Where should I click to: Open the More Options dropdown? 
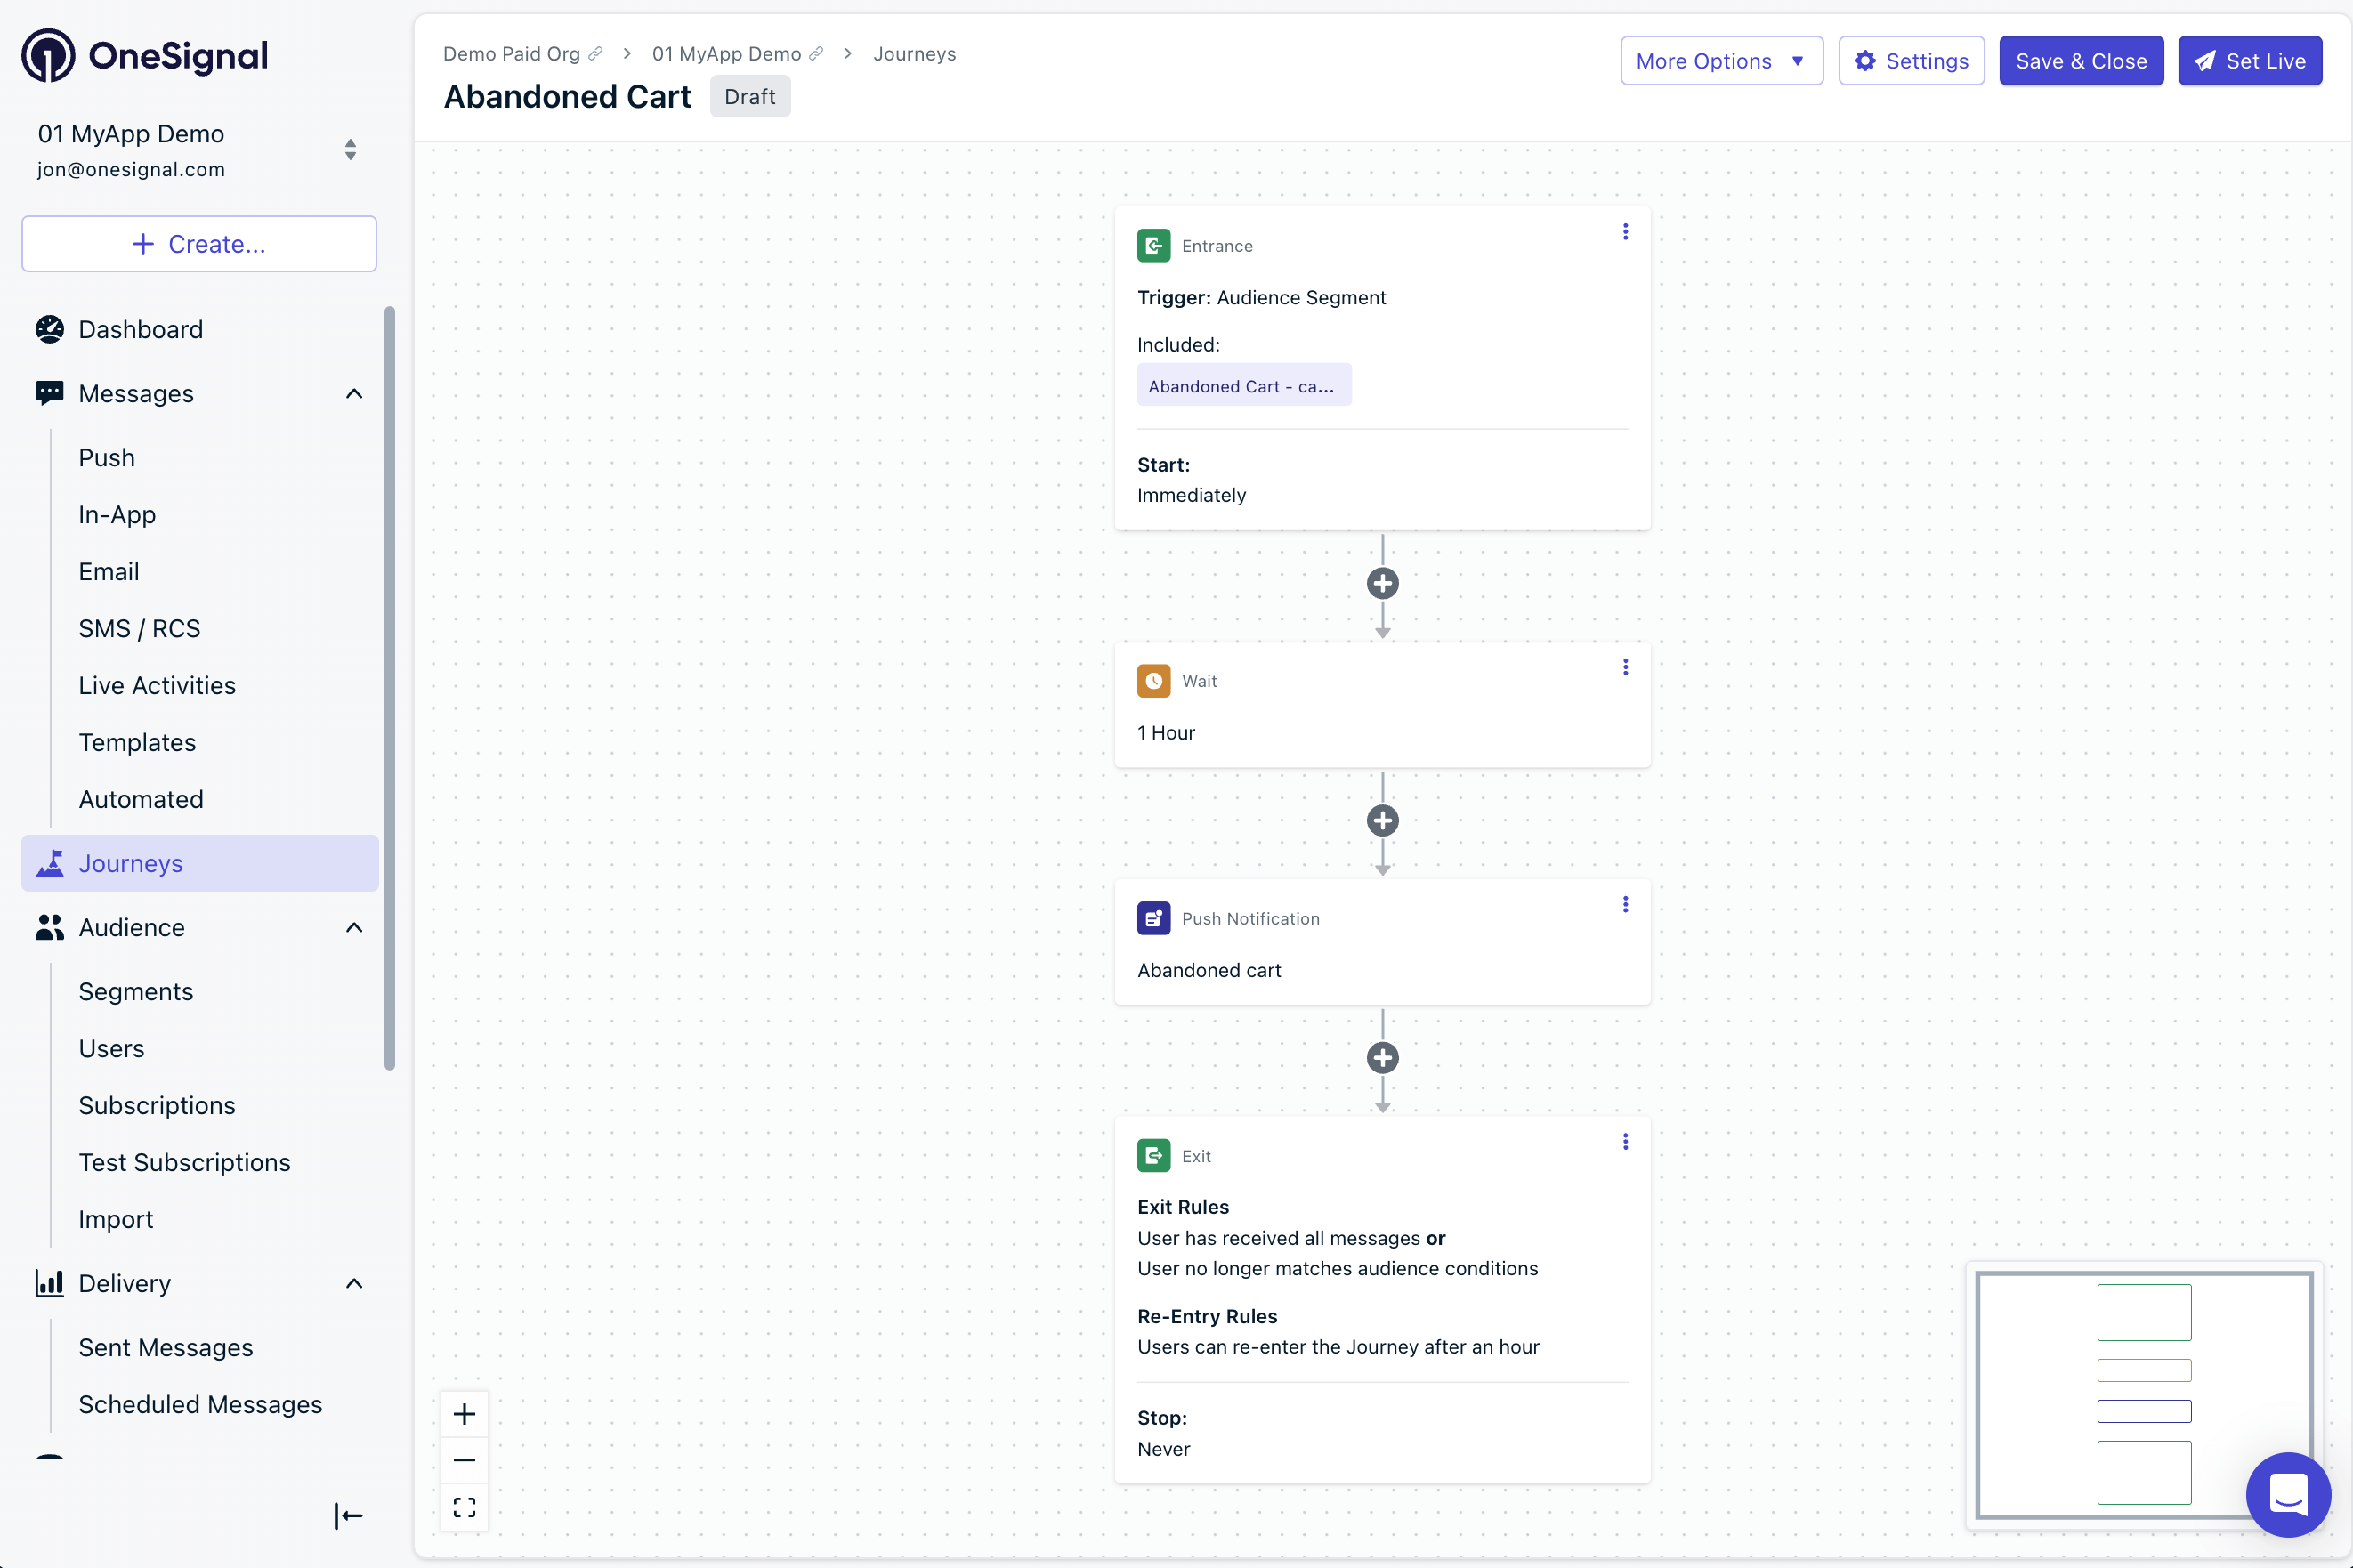click(1720, 61)
